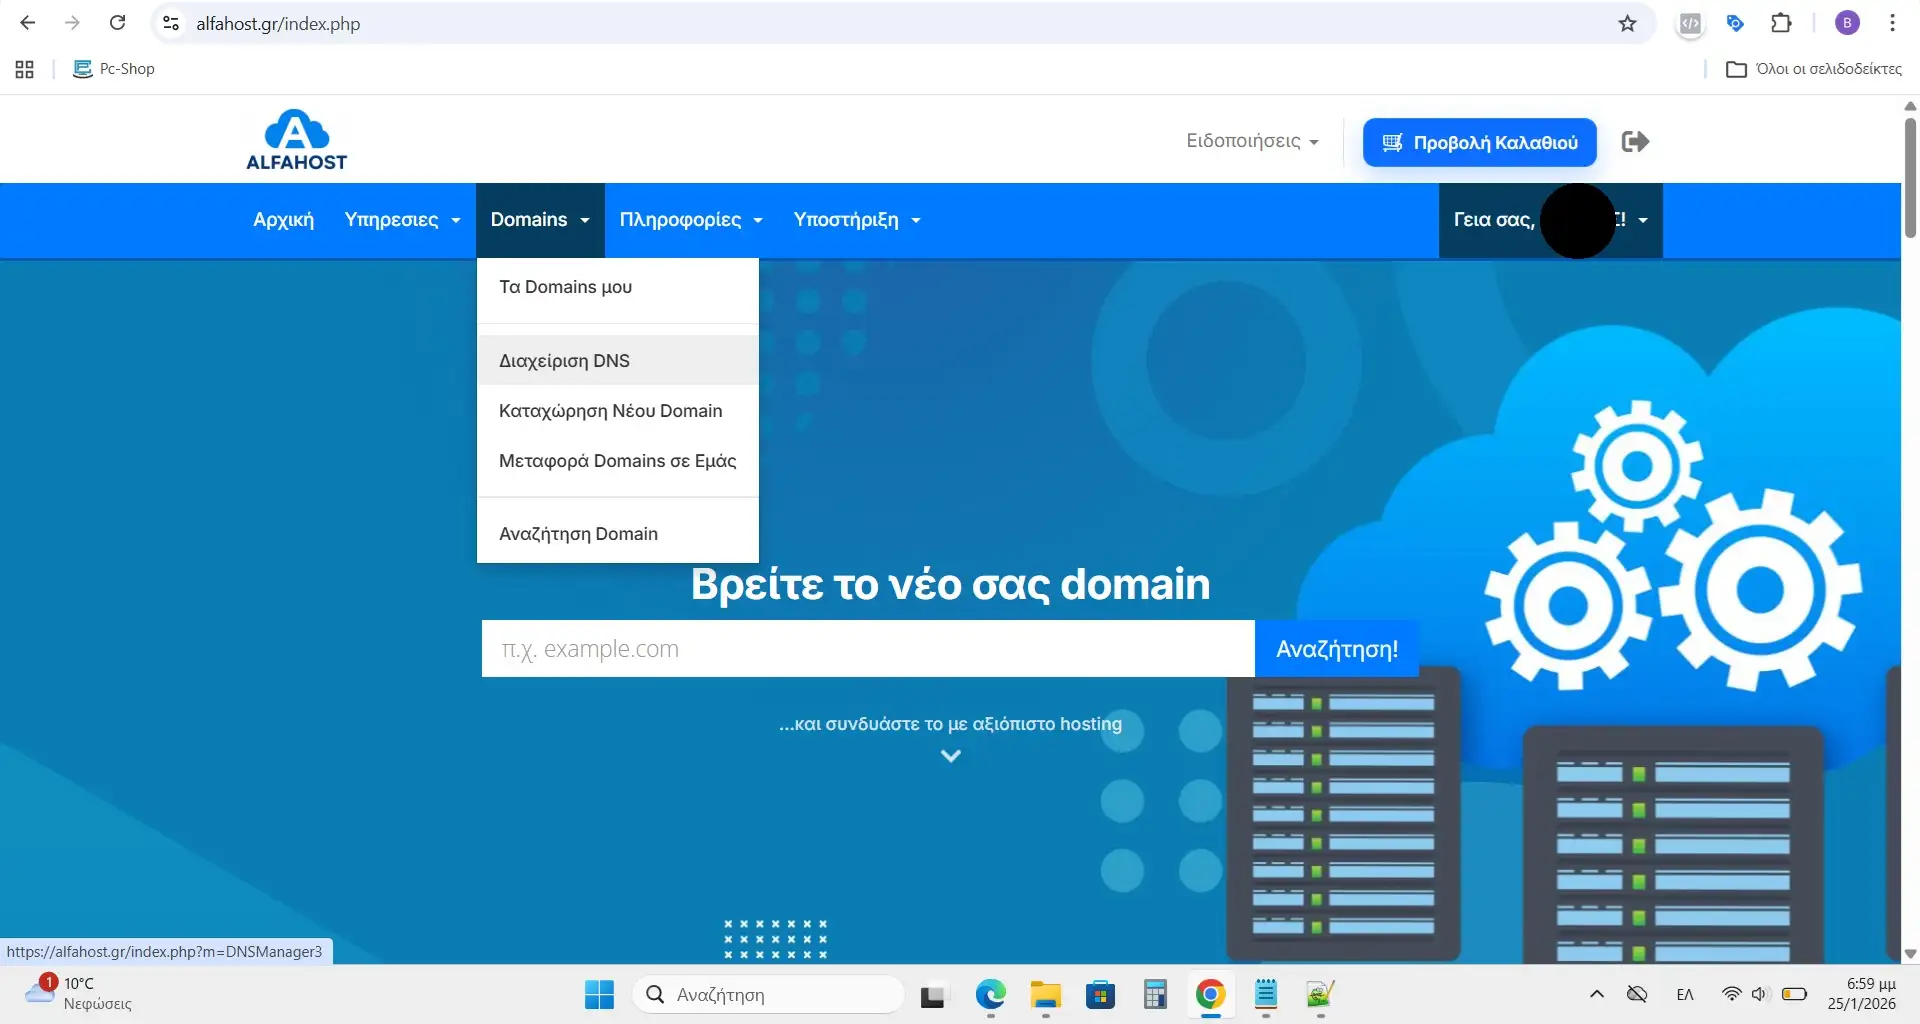Bookmark the page with the star icon
The image size is (1920, 1024).
[1627, 23]
